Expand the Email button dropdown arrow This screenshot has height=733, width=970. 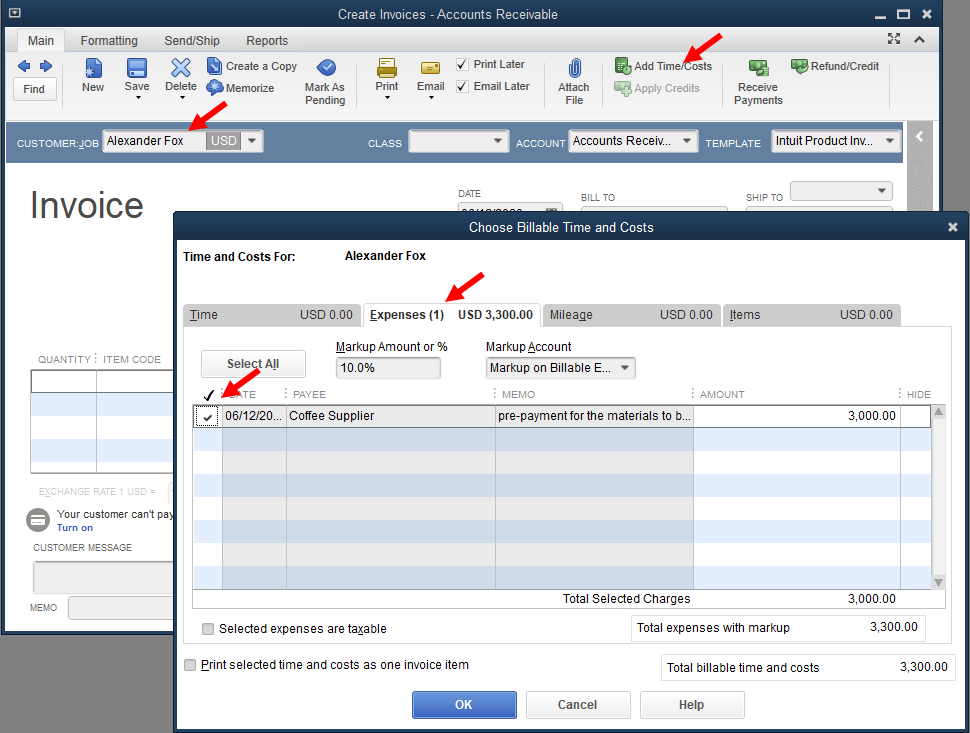431,98
